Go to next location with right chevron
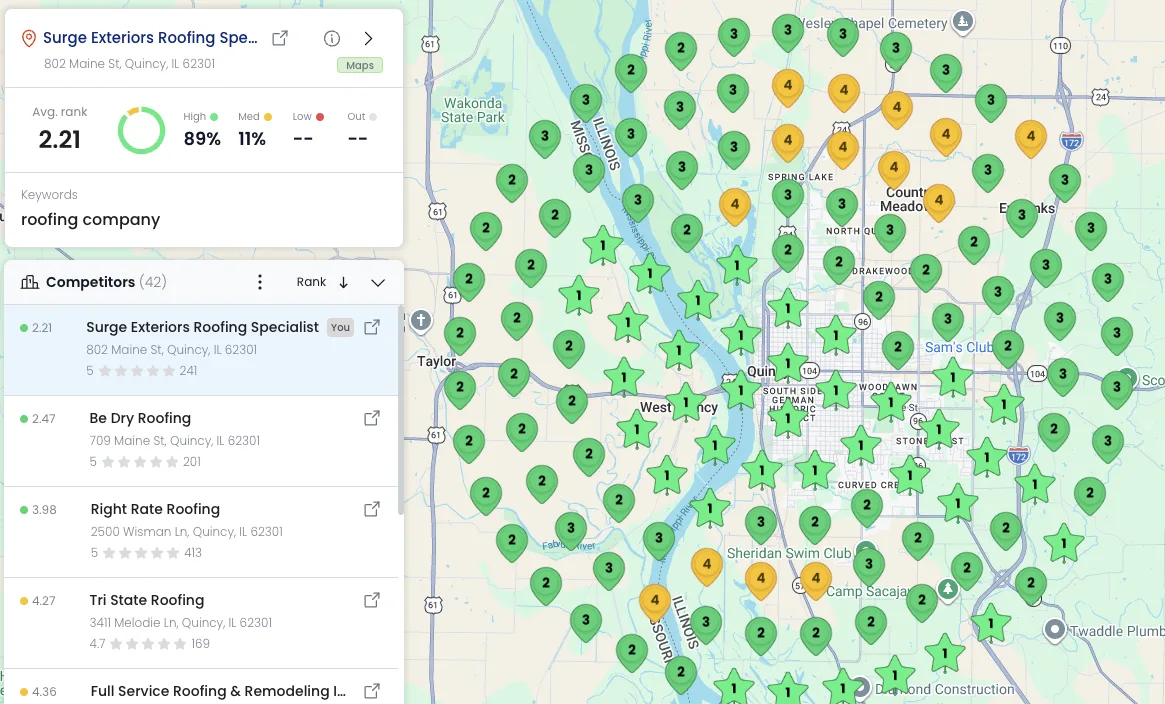 [369, 38]
